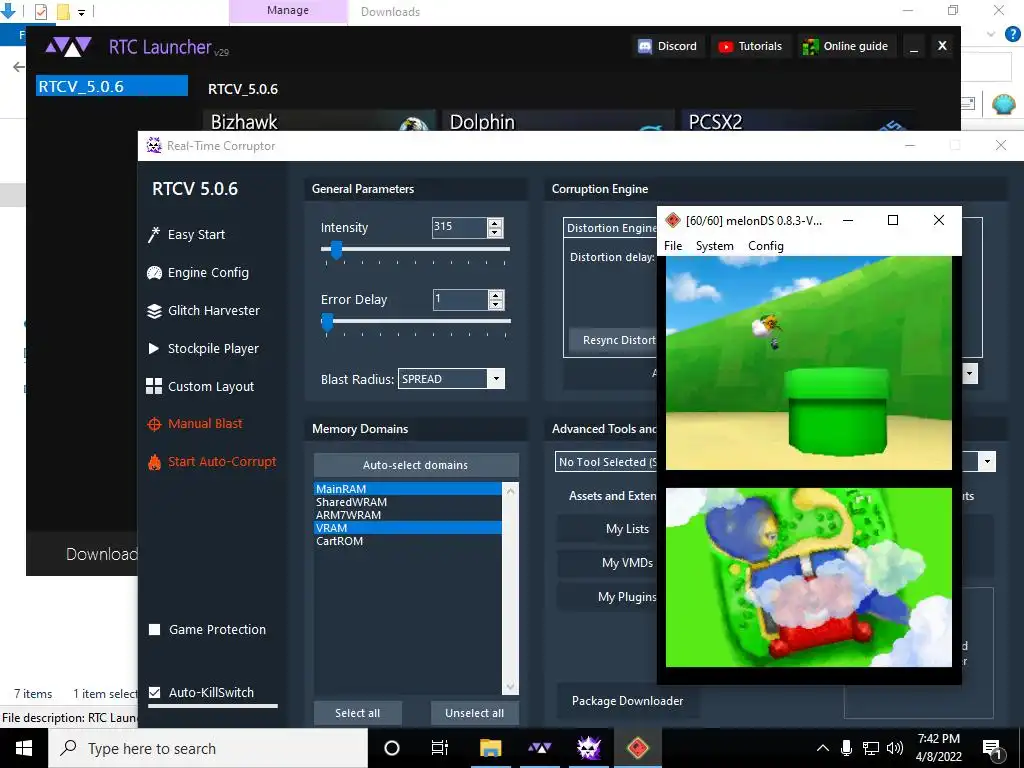Click RTC Launcher logo
1024x768 pixels.
click(x=68, y=47)
